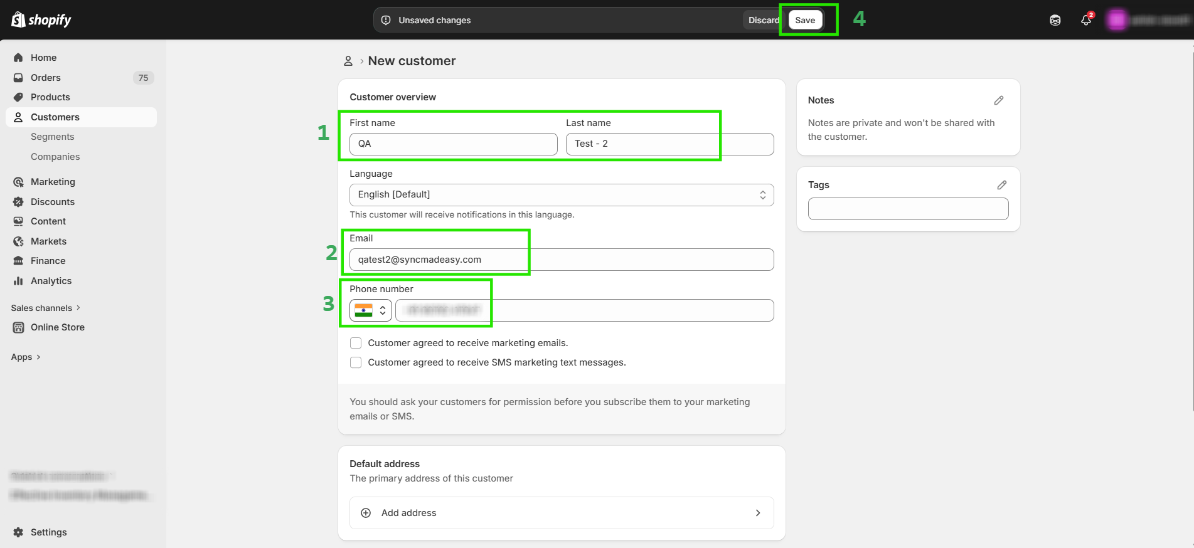
Task: Expand Sales channels section
Action: coord(46,308)
